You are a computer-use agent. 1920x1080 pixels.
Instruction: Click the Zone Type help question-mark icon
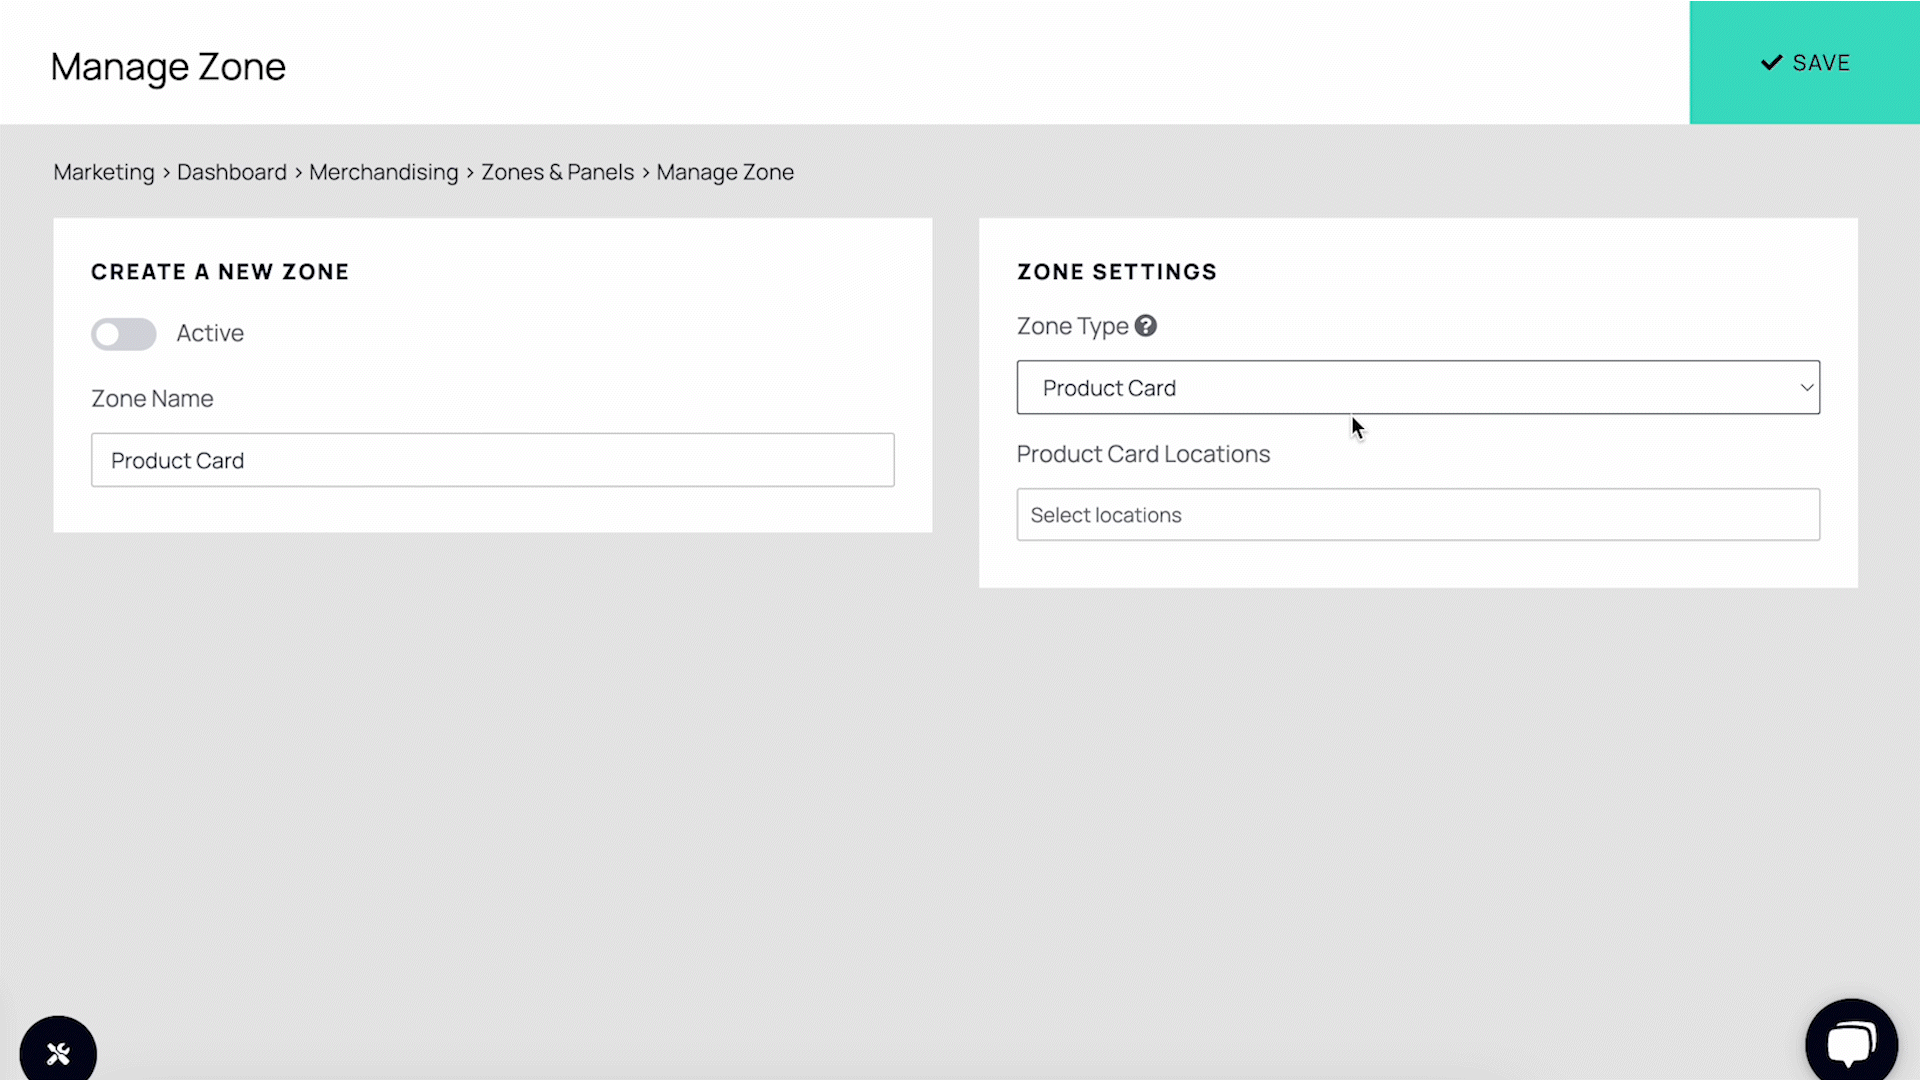tap(1146, 326)
